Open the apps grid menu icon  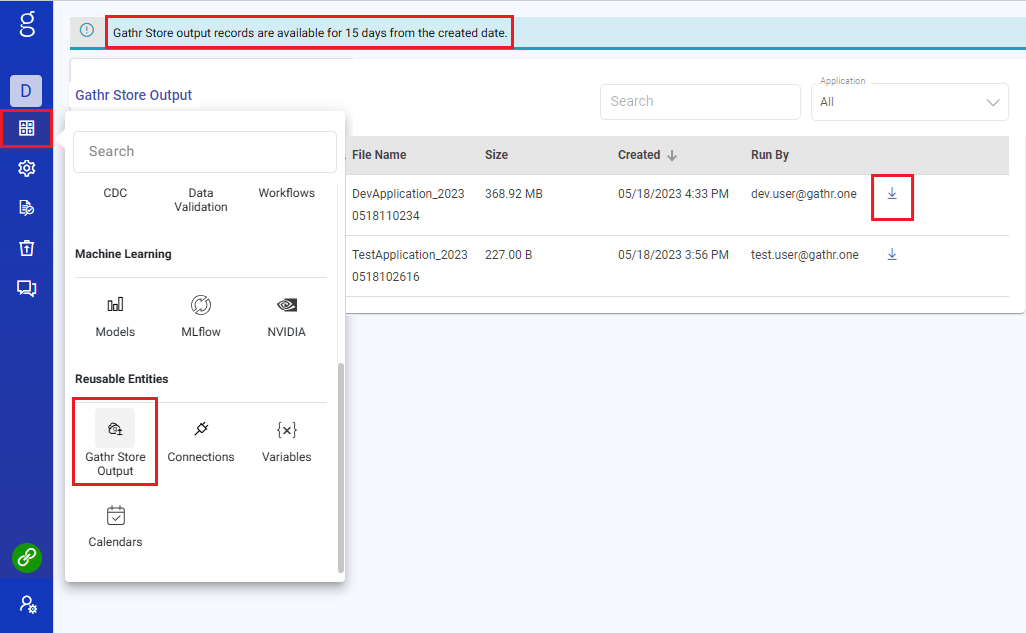coord(27,128)
